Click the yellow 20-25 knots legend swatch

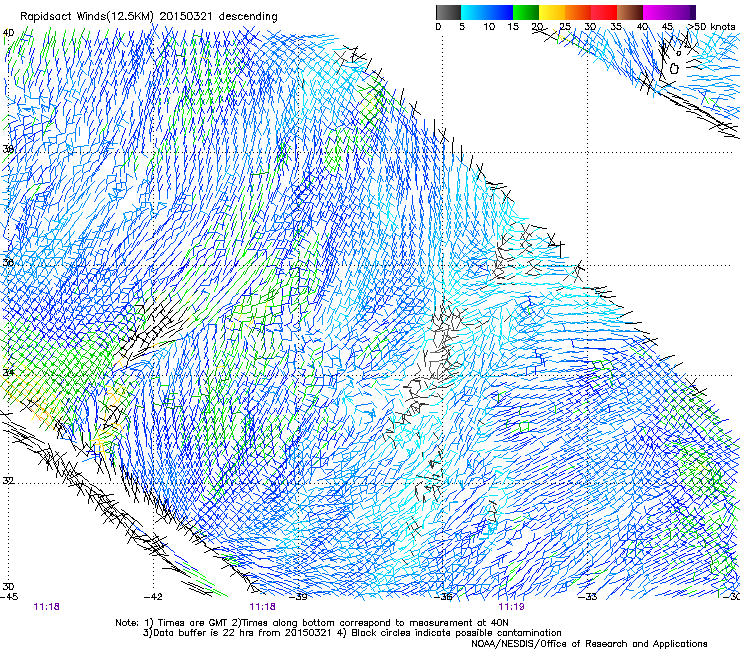(552, 13)
